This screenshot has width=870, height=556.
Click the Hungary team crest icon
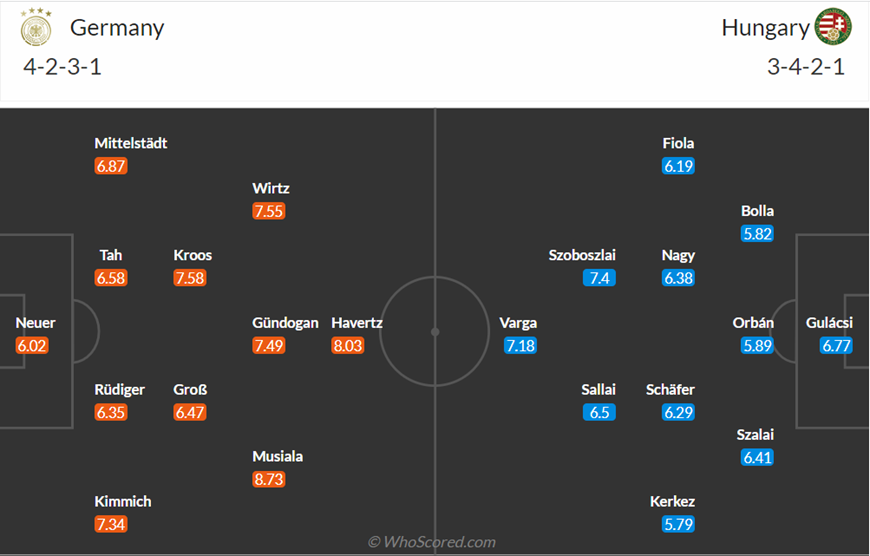pos(833,26)
